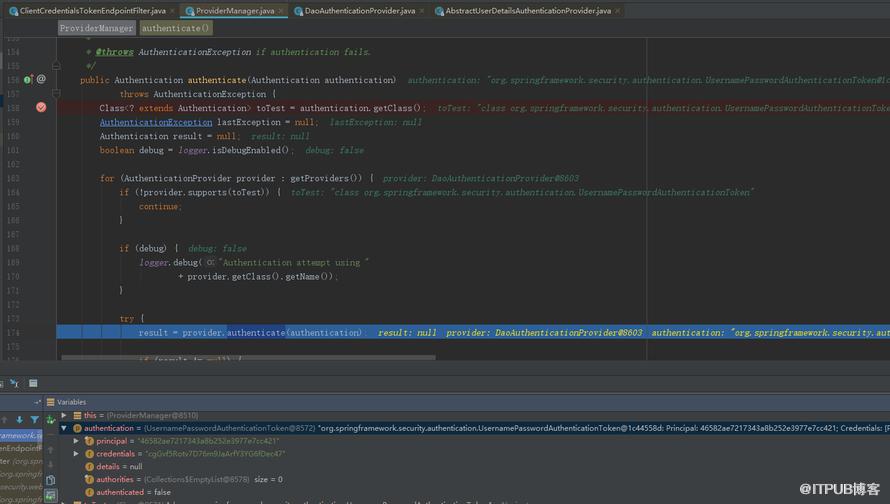Viewport: 890px width, 504px height.
Task: Click the move watch down arrow
Action: click(51, 465)
